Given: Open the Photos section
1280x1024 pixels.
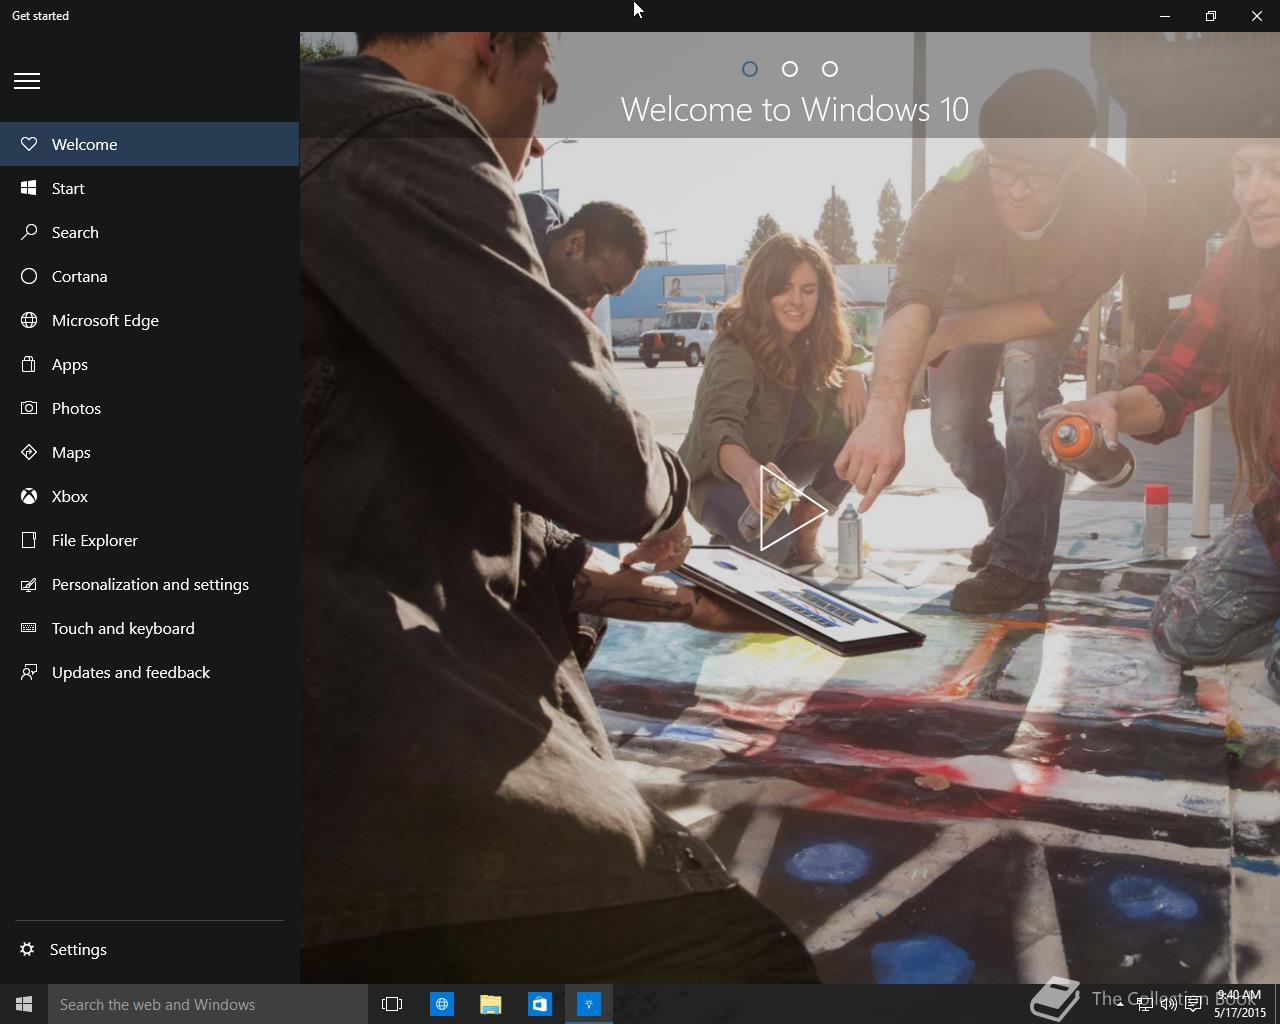Looking at the screenshot, I should pyautogui.click(x=150, y=408).
